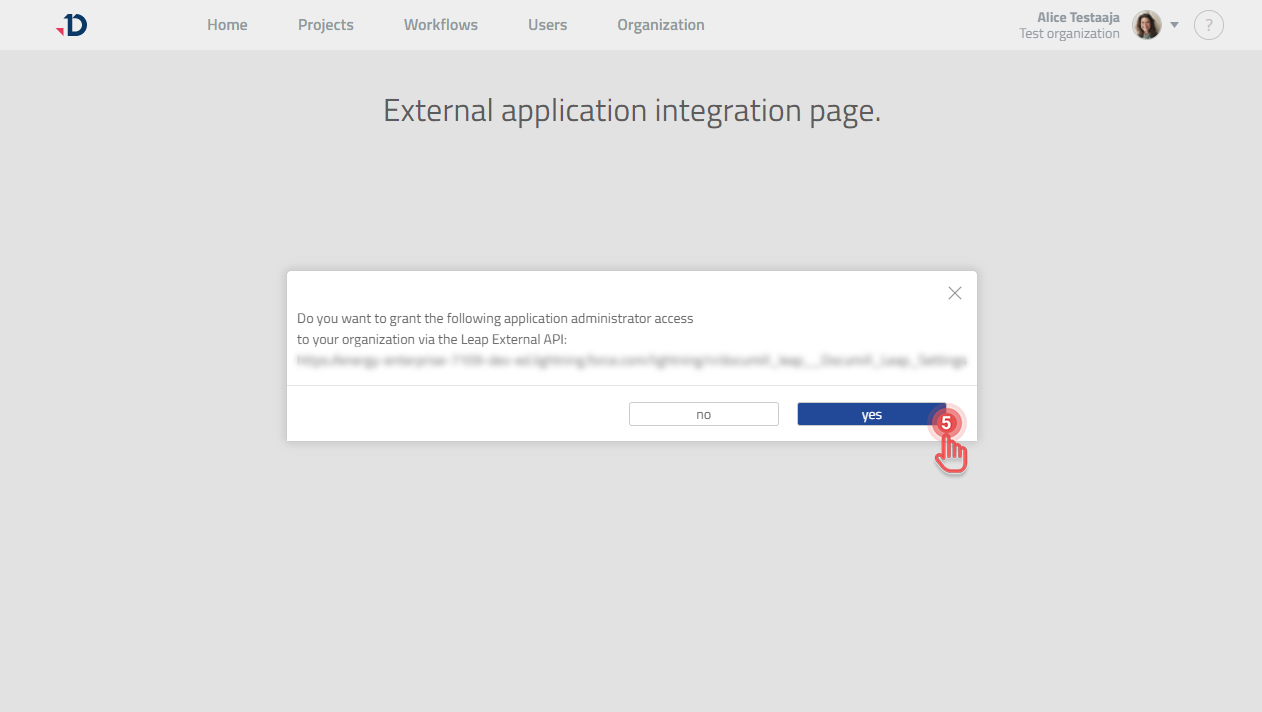Dismiss the dialog using the X icon
The width and height of the screenshot is (1262, 712).
point(954,293)
